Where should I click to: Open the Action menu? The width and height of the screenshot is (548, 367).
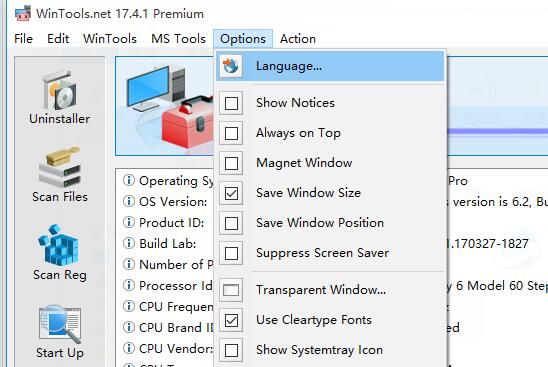[x=298, y=38]
